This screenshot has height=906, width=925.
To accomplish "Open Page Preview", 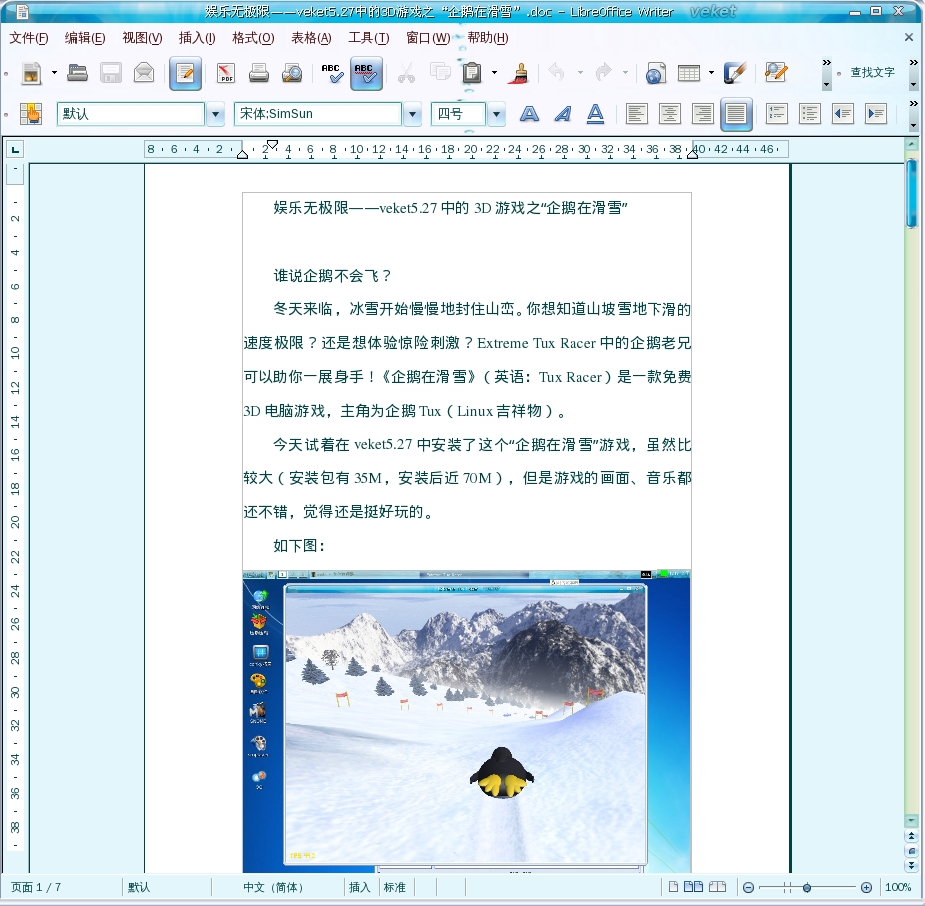I will tap(291, 73).
